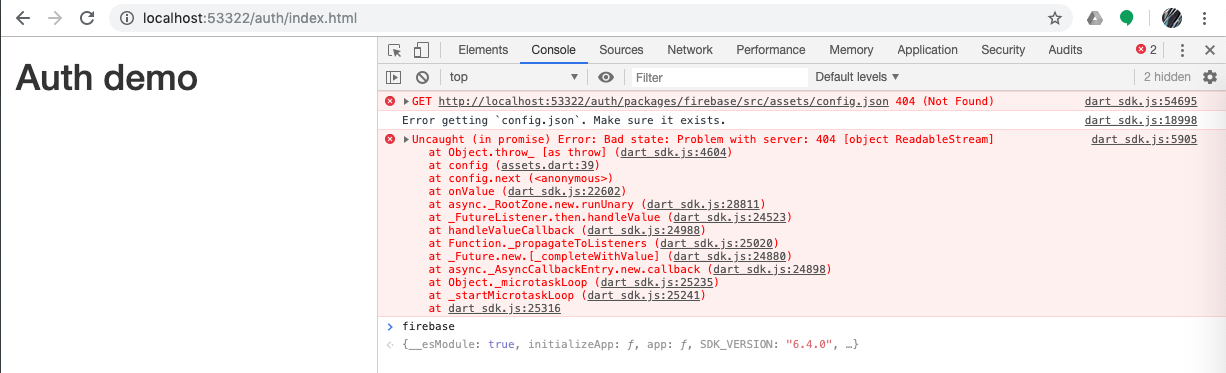Open the Security tab
This screenshot has width=1226, height=373.
[1003, 50]
